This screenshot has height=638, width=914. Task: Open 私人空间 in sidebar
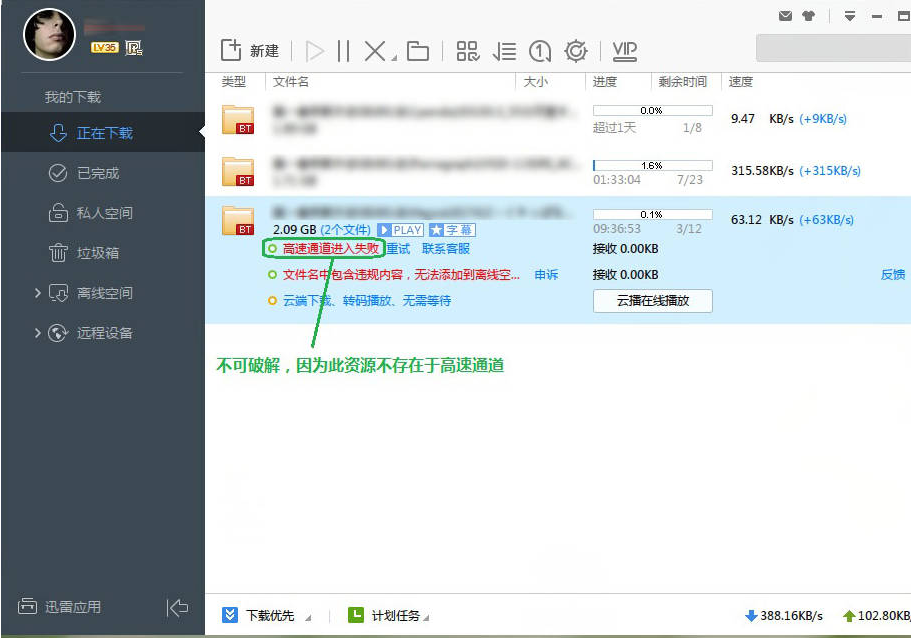[x=103, y=213]
